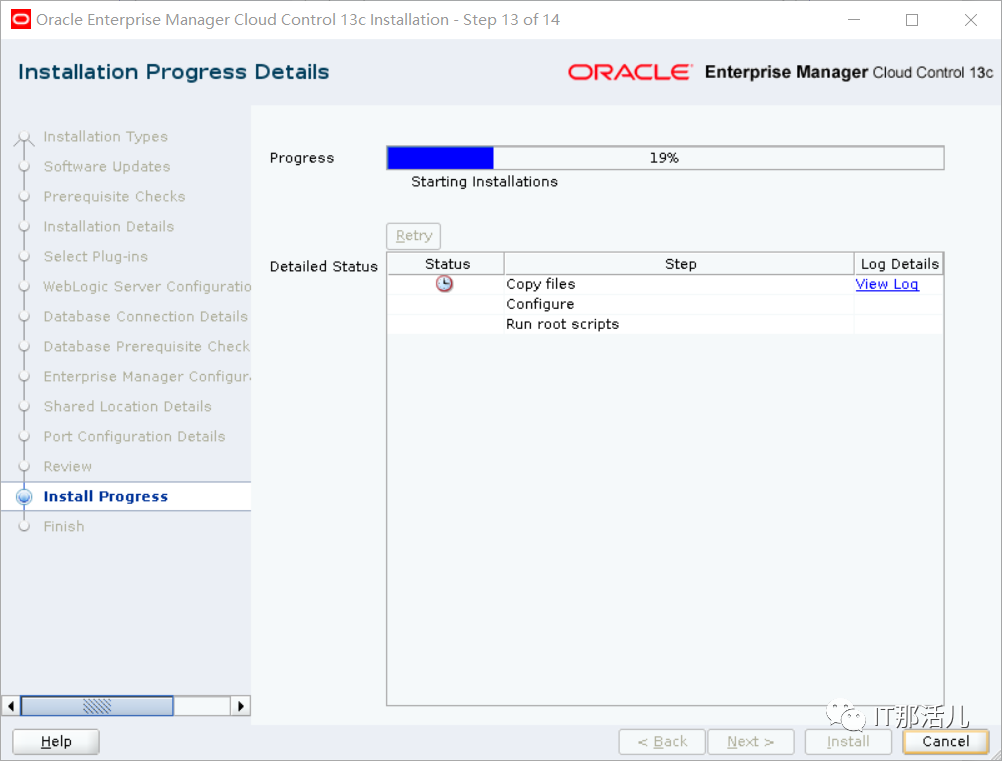1002x761 pixels.
Task: Click the Install button
Action: click(x=848, y=741)
